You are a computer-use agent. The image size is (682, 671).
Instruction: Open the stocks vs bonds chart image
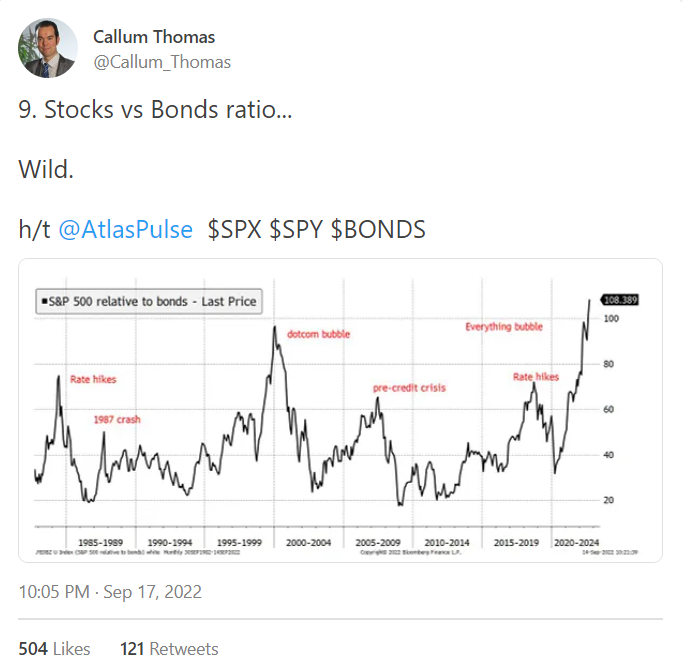[x=340, y=410]
